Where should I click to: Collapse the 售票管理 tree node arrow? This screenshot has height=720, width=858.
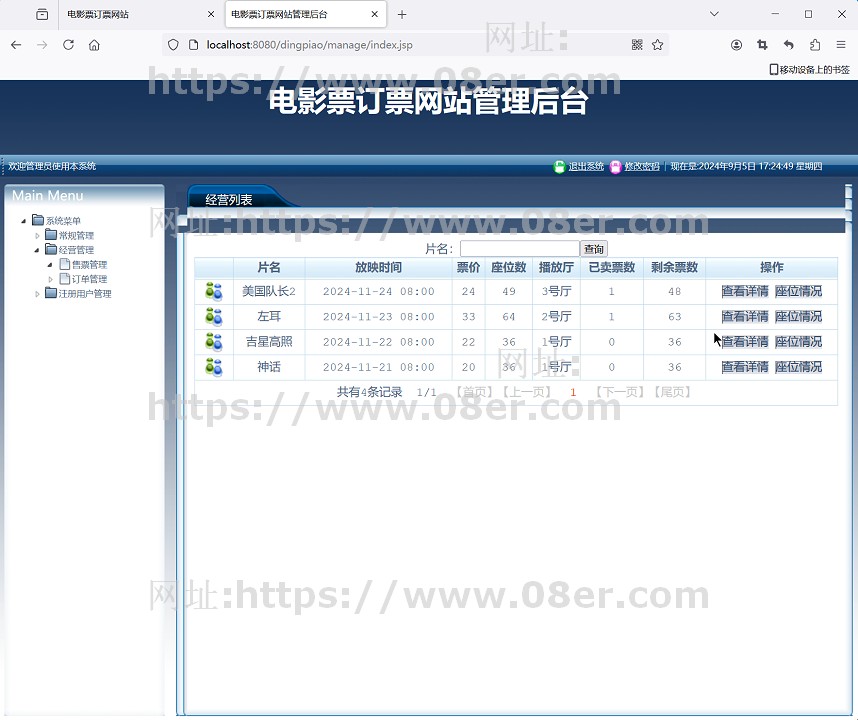50,265
